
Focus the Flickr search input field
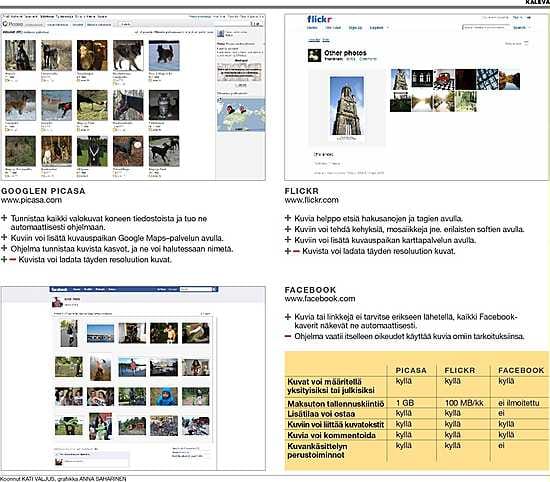click(486, 27)
